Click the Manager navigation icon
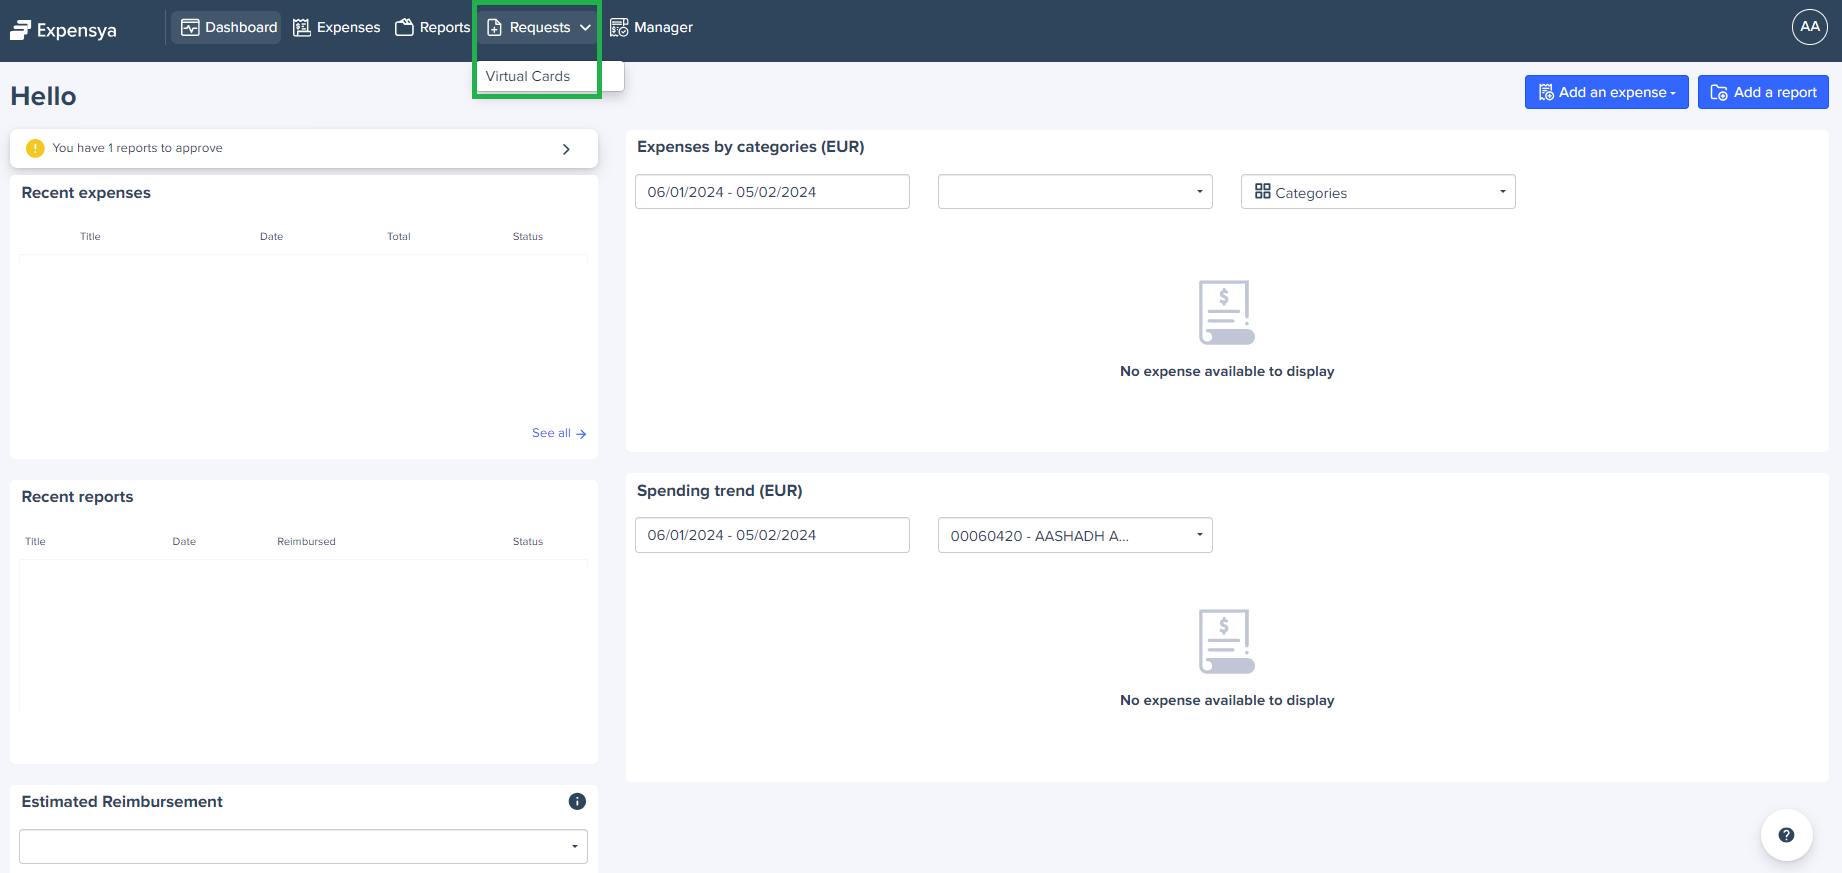This screenshot has height=873, width=1842. click(619, 28)
